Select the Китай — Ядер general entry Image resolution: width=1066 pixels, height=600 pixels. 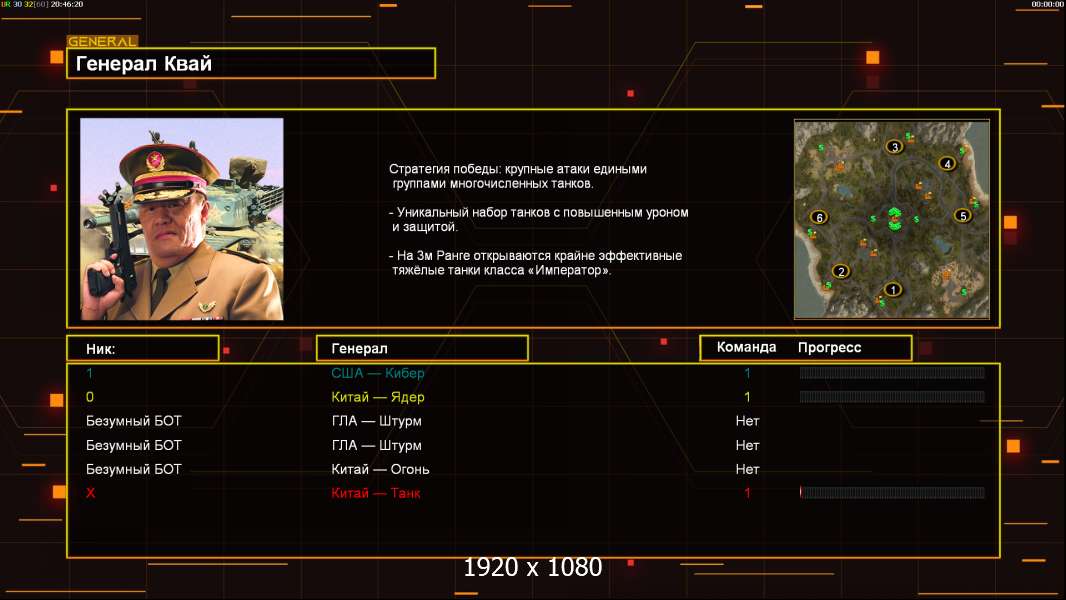pyautogui.click(x=377, y=397)
